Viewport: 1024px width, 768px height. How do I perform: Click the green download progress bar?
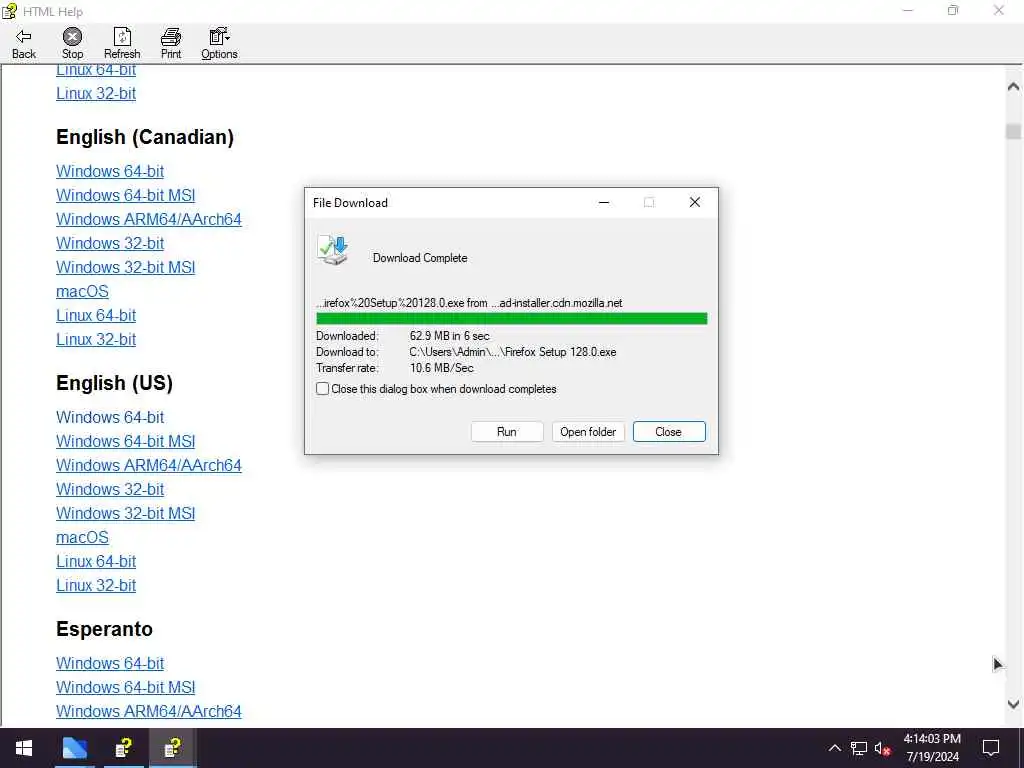pyautogui.click(x=511, y=319)
